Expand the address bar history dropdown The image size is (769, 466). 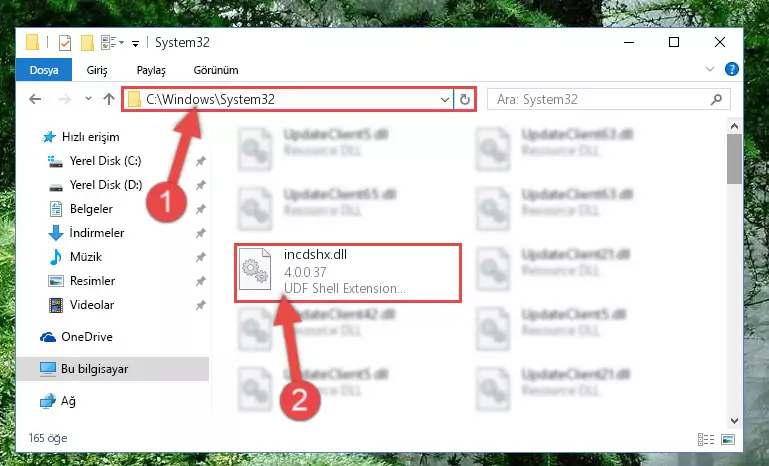pyautogui.click(x=444, y=100)
